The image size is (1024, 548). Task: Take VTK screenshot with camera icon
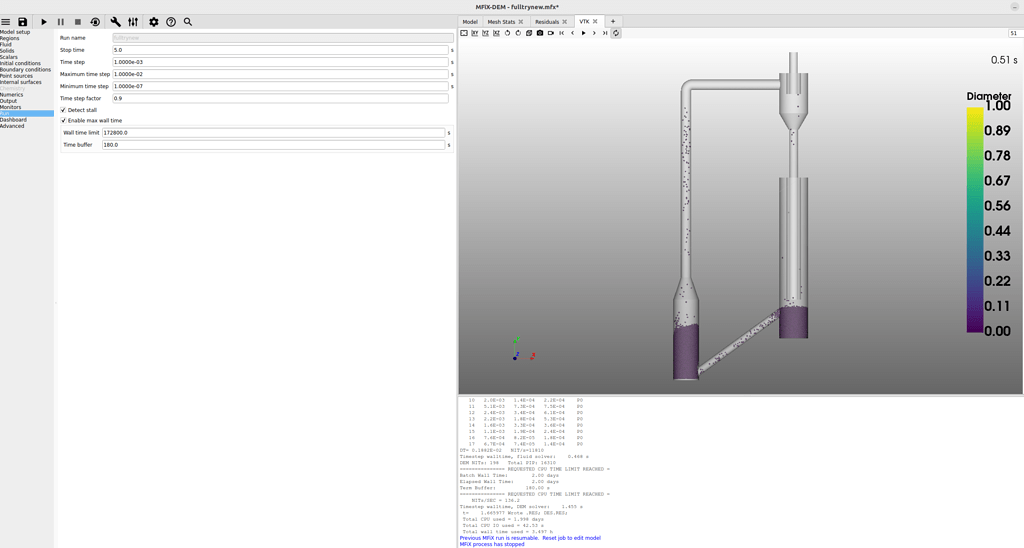tap(540, 33)
